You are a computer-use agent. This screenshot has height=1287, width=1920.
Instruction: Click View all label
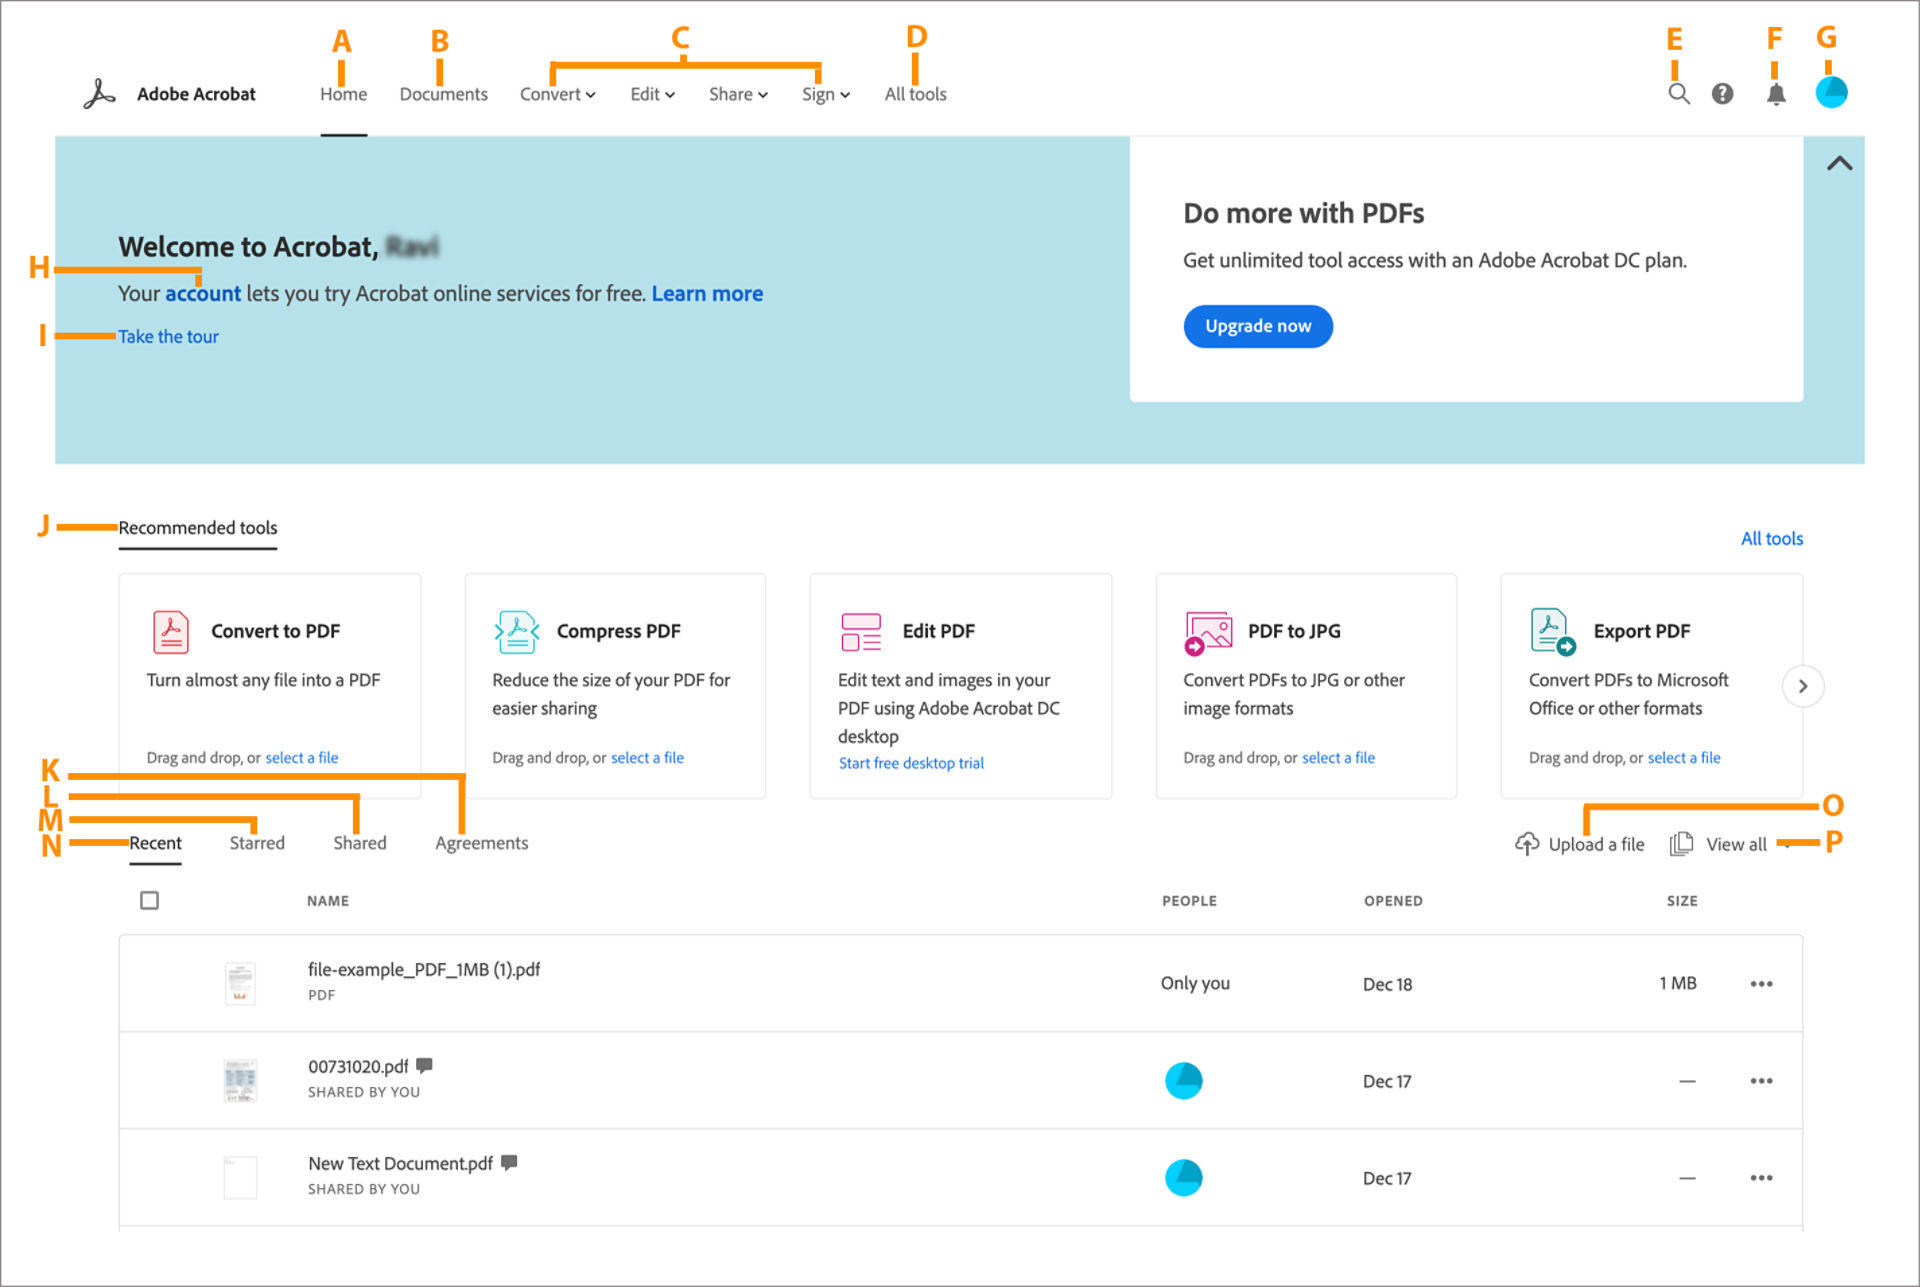[1736, 844]
